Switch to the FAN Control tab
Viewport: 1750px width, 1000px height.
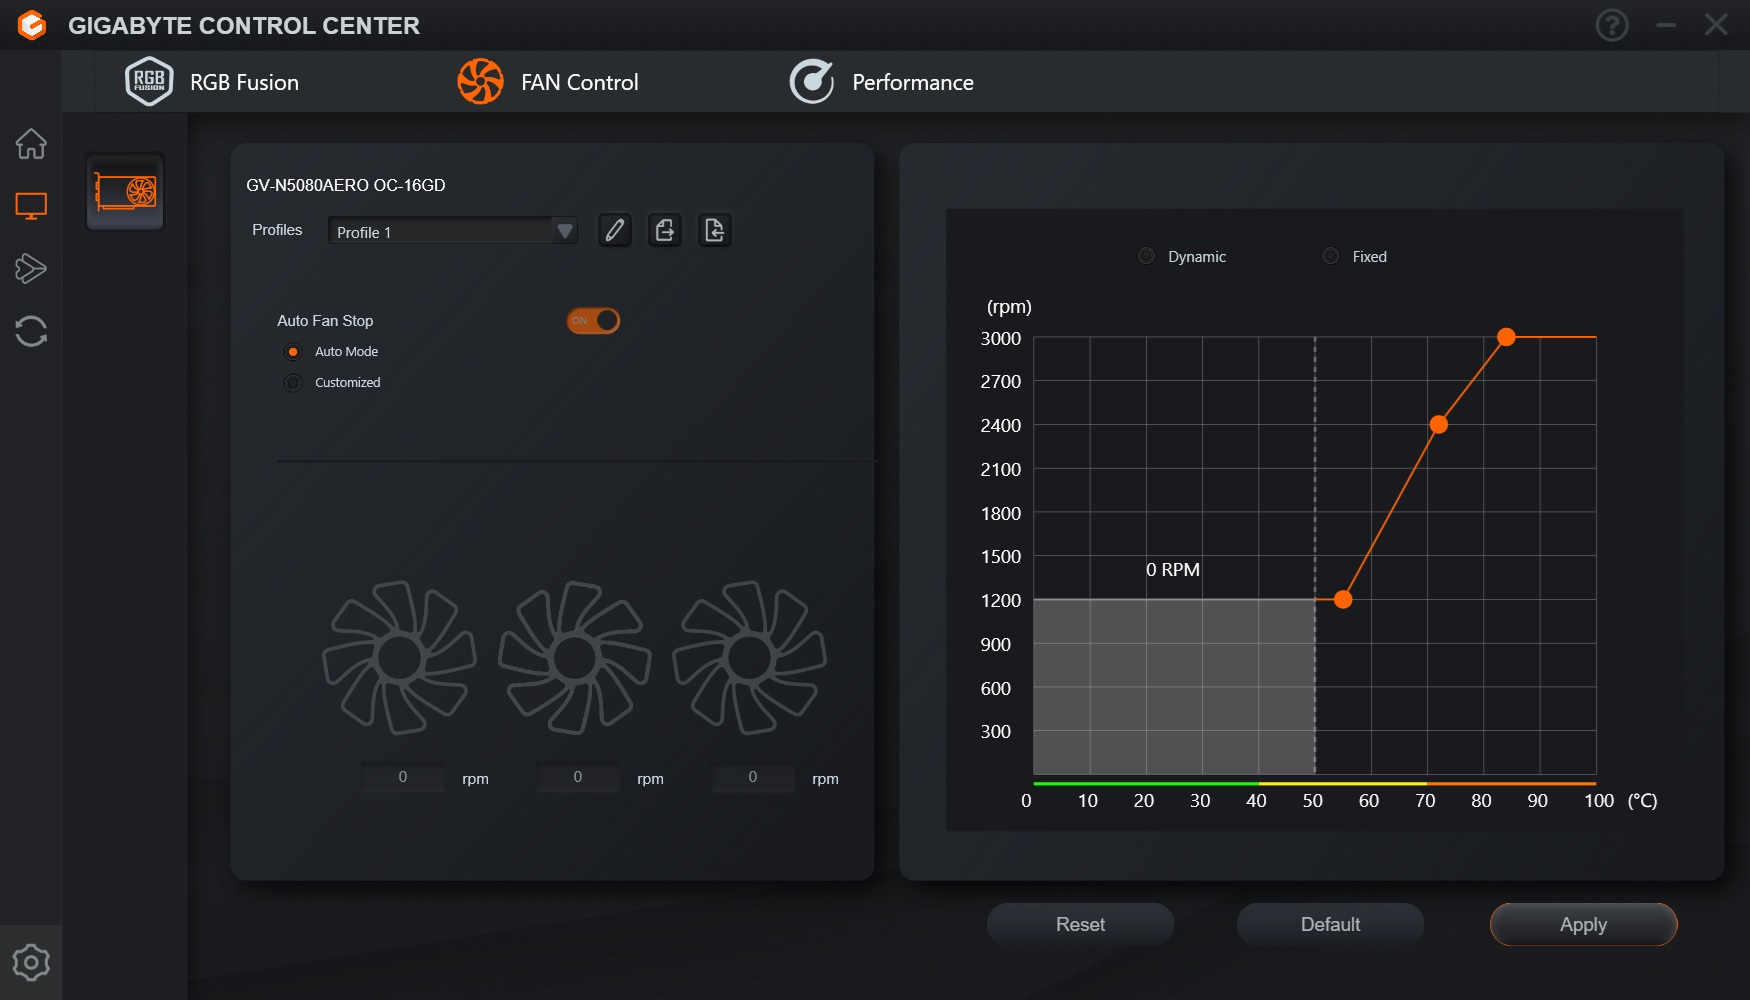pos(548,82)
